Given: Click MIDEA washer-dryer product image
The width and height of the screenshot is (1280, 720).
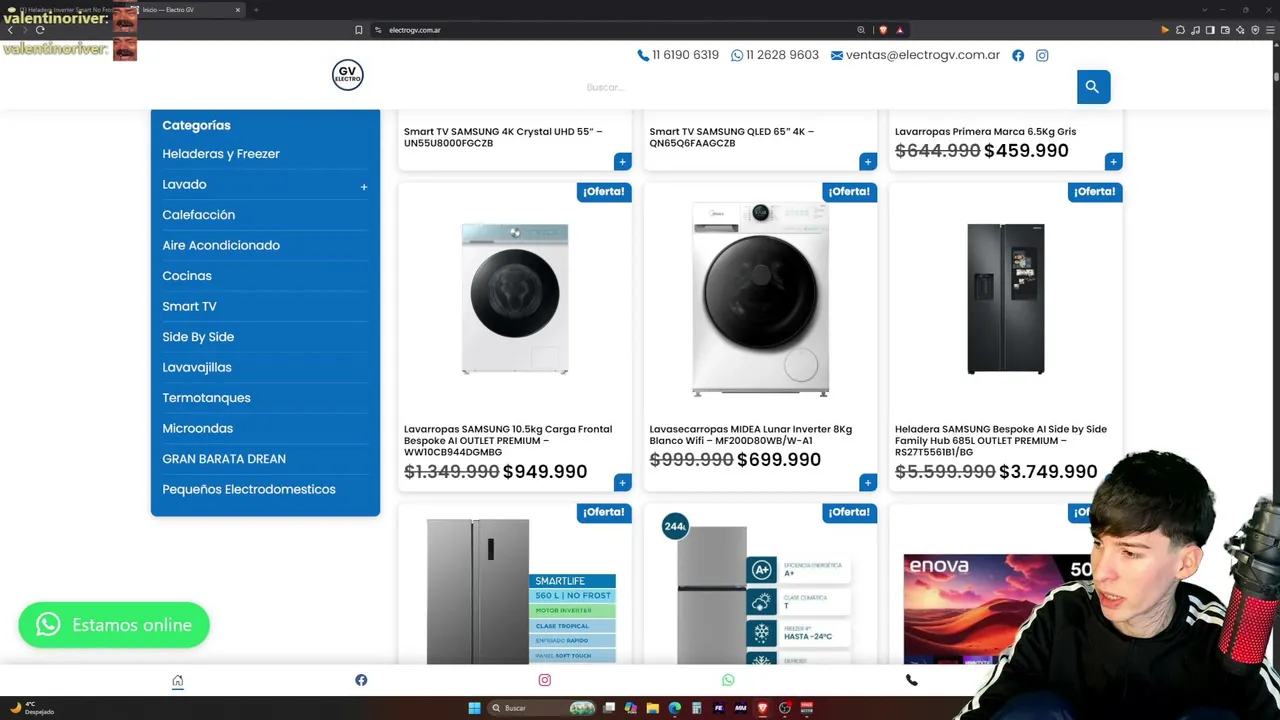Looking at the screenshot, I should pos(760,299).
